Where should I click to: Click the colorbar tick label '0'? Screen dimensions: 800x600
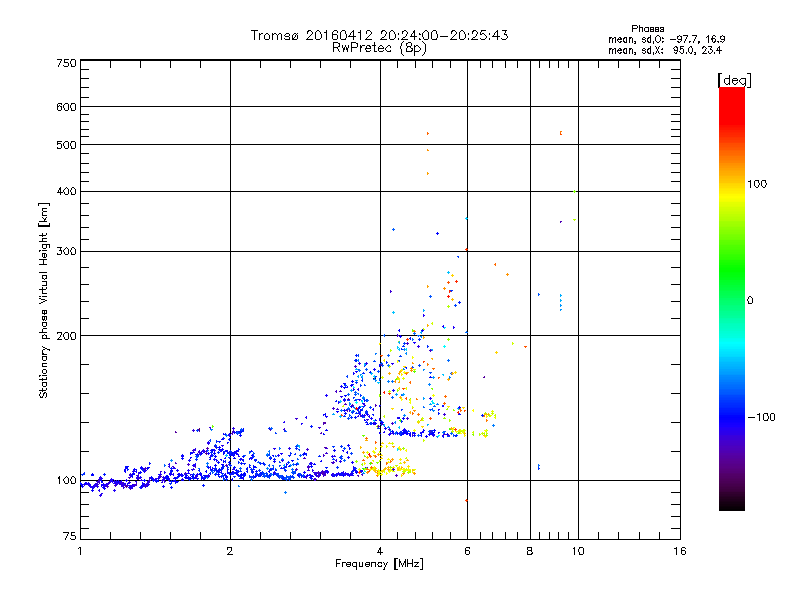(750, 301)
